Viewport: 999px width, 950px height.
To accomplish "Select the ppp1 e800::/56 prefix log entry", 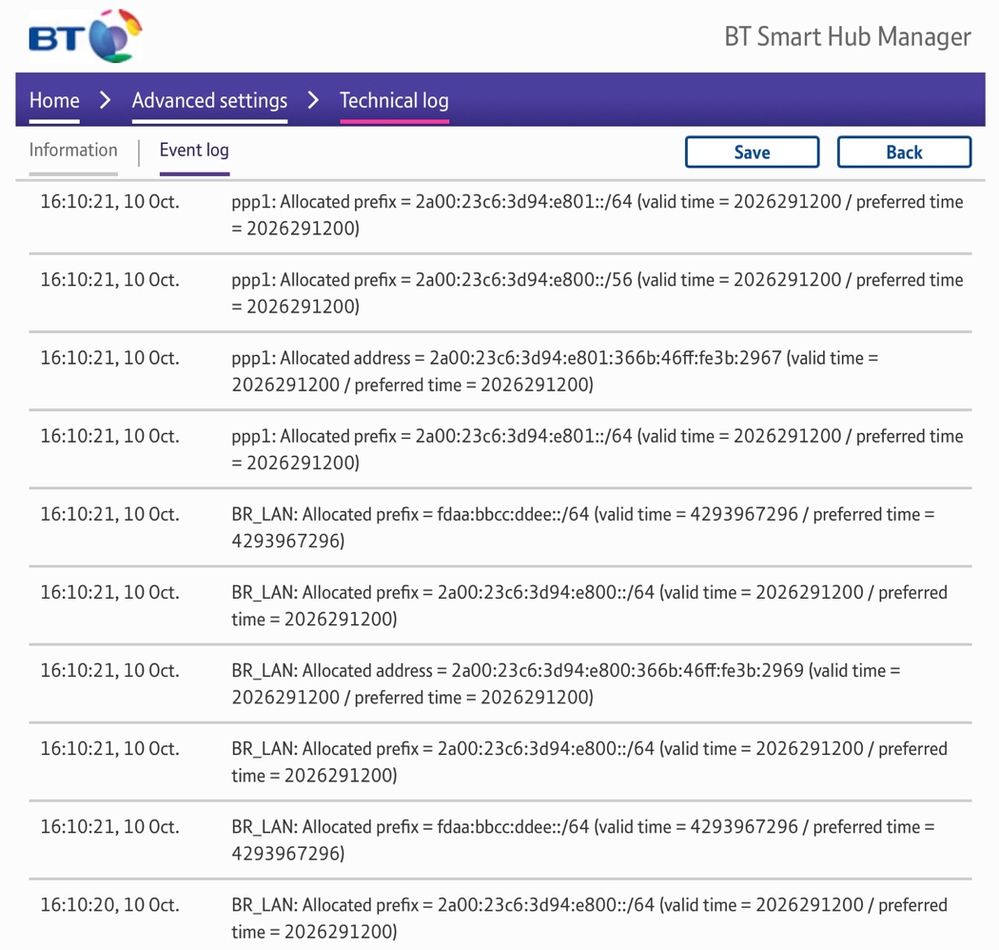I will pyautogui.click(x=597, y=293).
